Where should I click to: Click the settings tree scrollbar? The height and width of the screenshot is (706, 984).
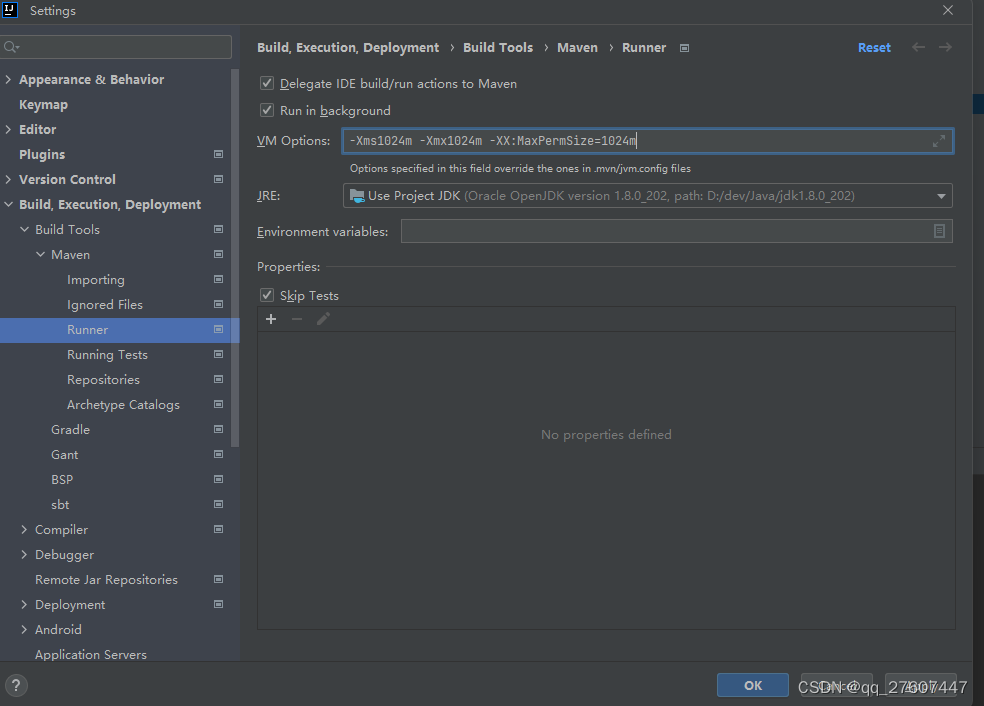pos(235,257)
